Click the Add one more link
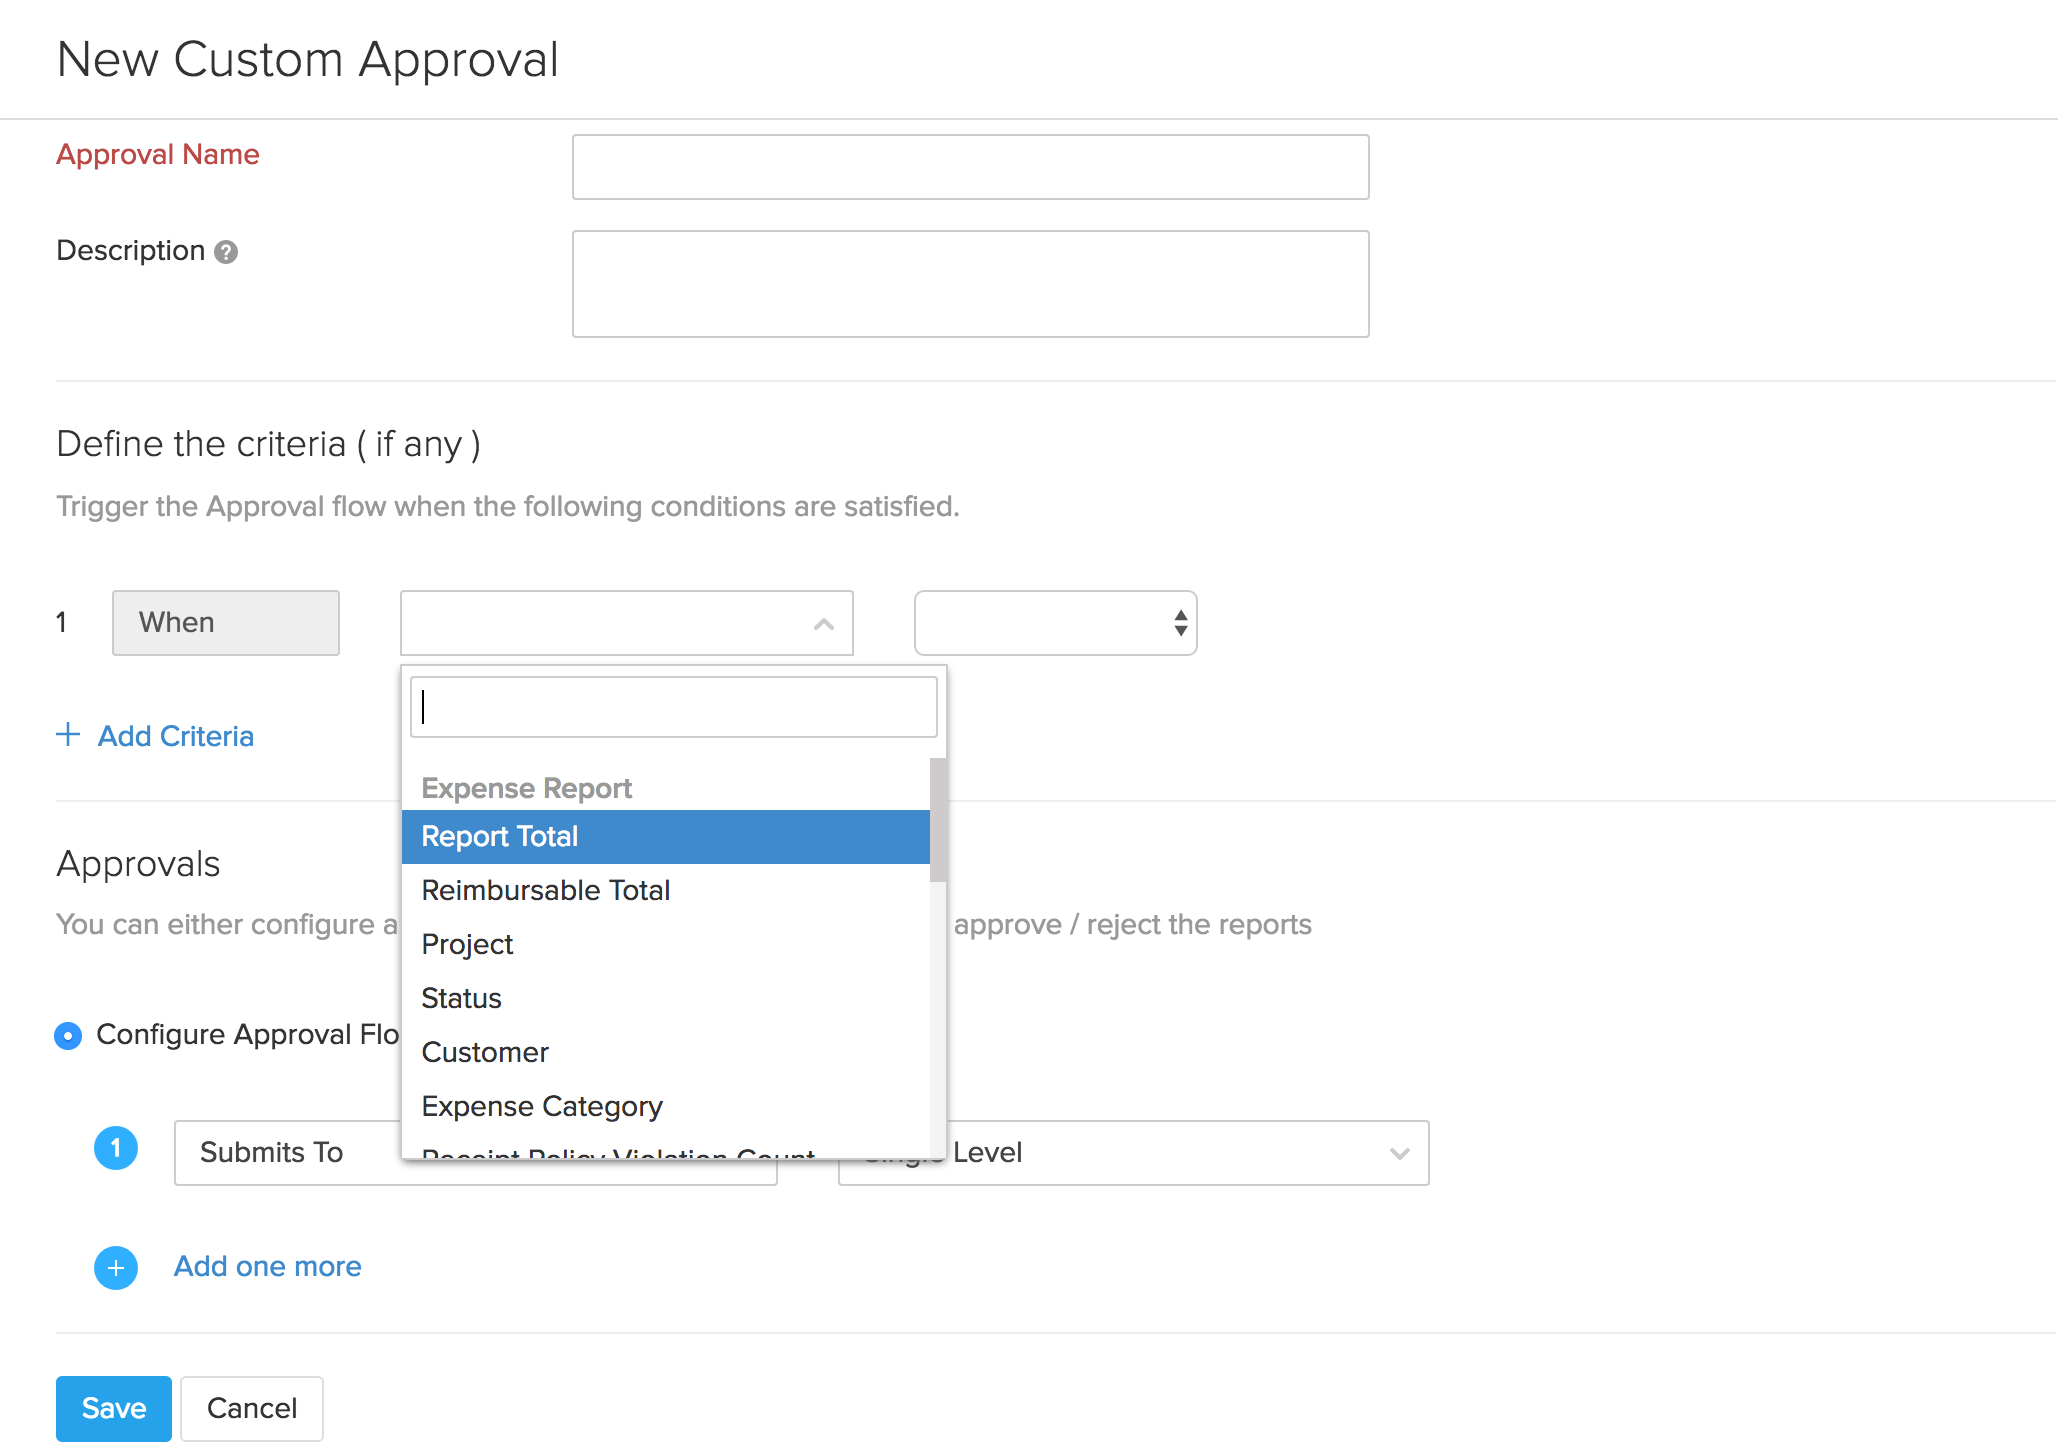 (268, 1267)
